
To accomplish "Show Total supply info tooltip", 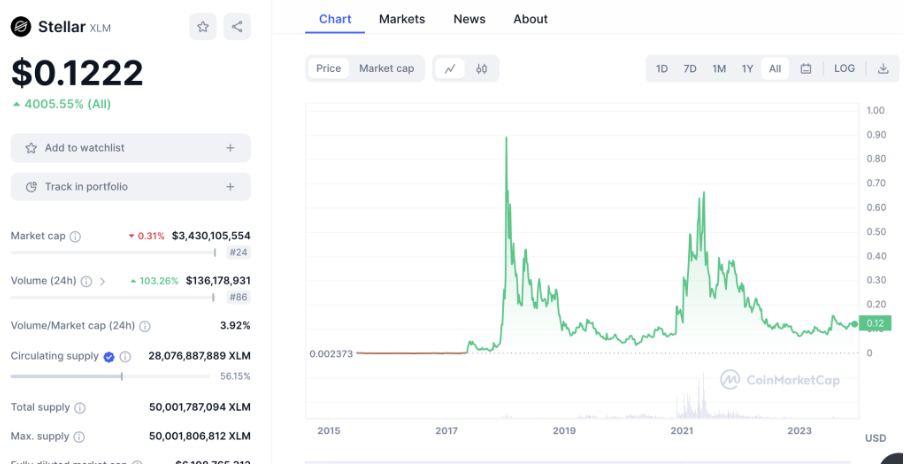I will (x=80, y=408).
